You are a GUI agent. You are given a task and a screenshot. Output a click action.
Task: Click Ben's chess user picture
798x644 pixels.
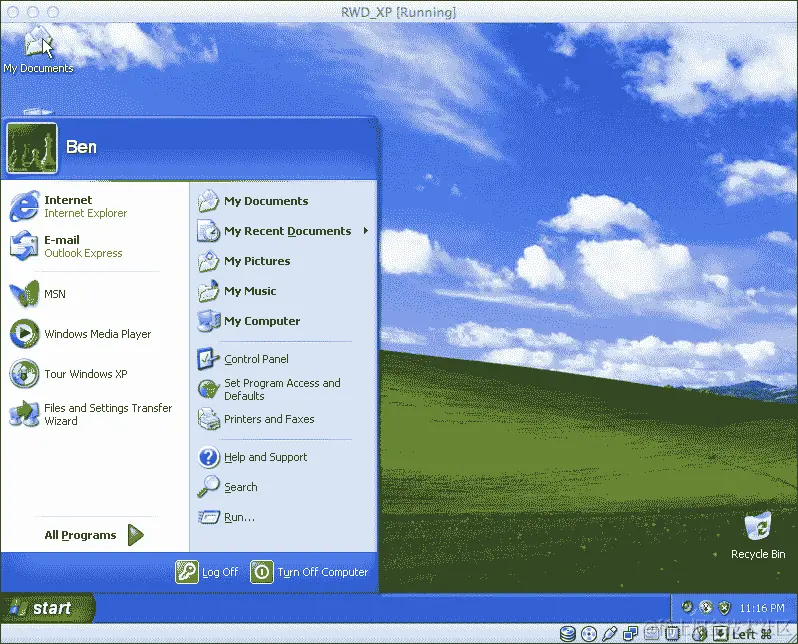click(32, 148)
